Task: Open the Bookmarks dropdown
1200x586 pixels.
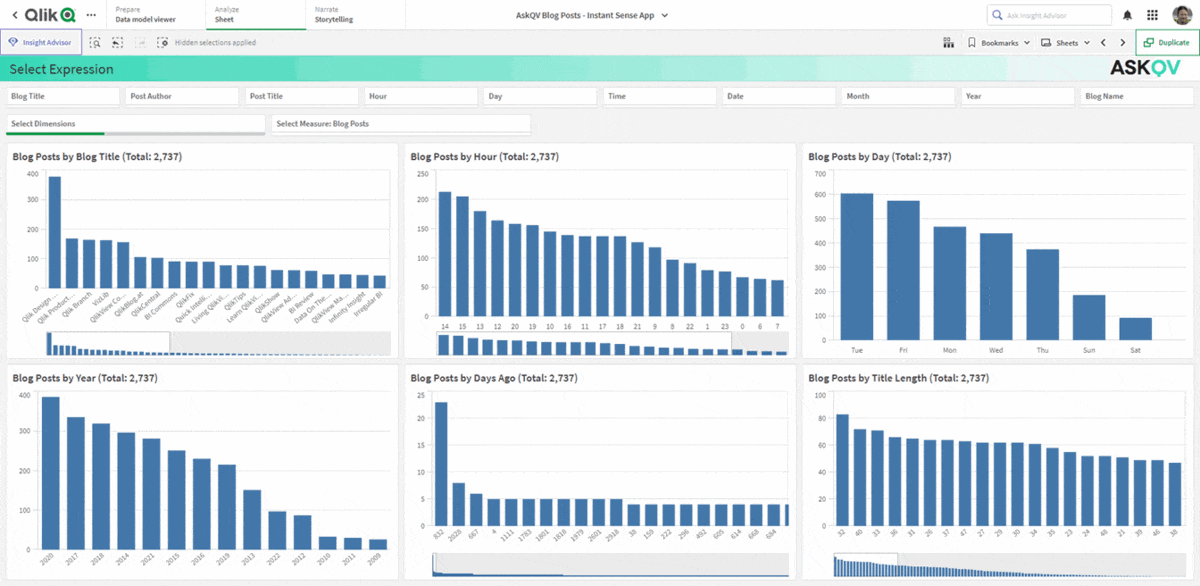Action: point(997,43)
